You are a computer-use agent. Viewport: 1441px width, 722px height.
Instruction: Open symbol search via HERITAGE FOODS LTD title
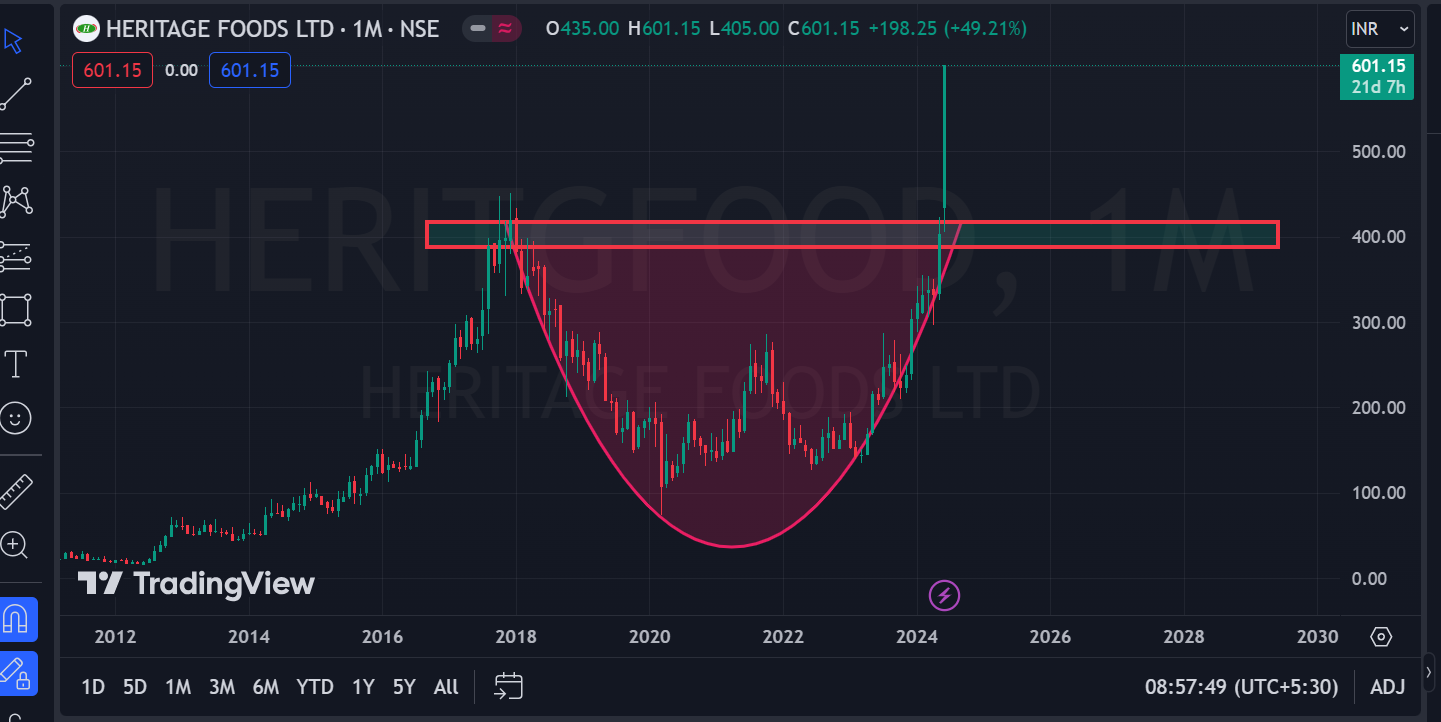coord(218,29)
